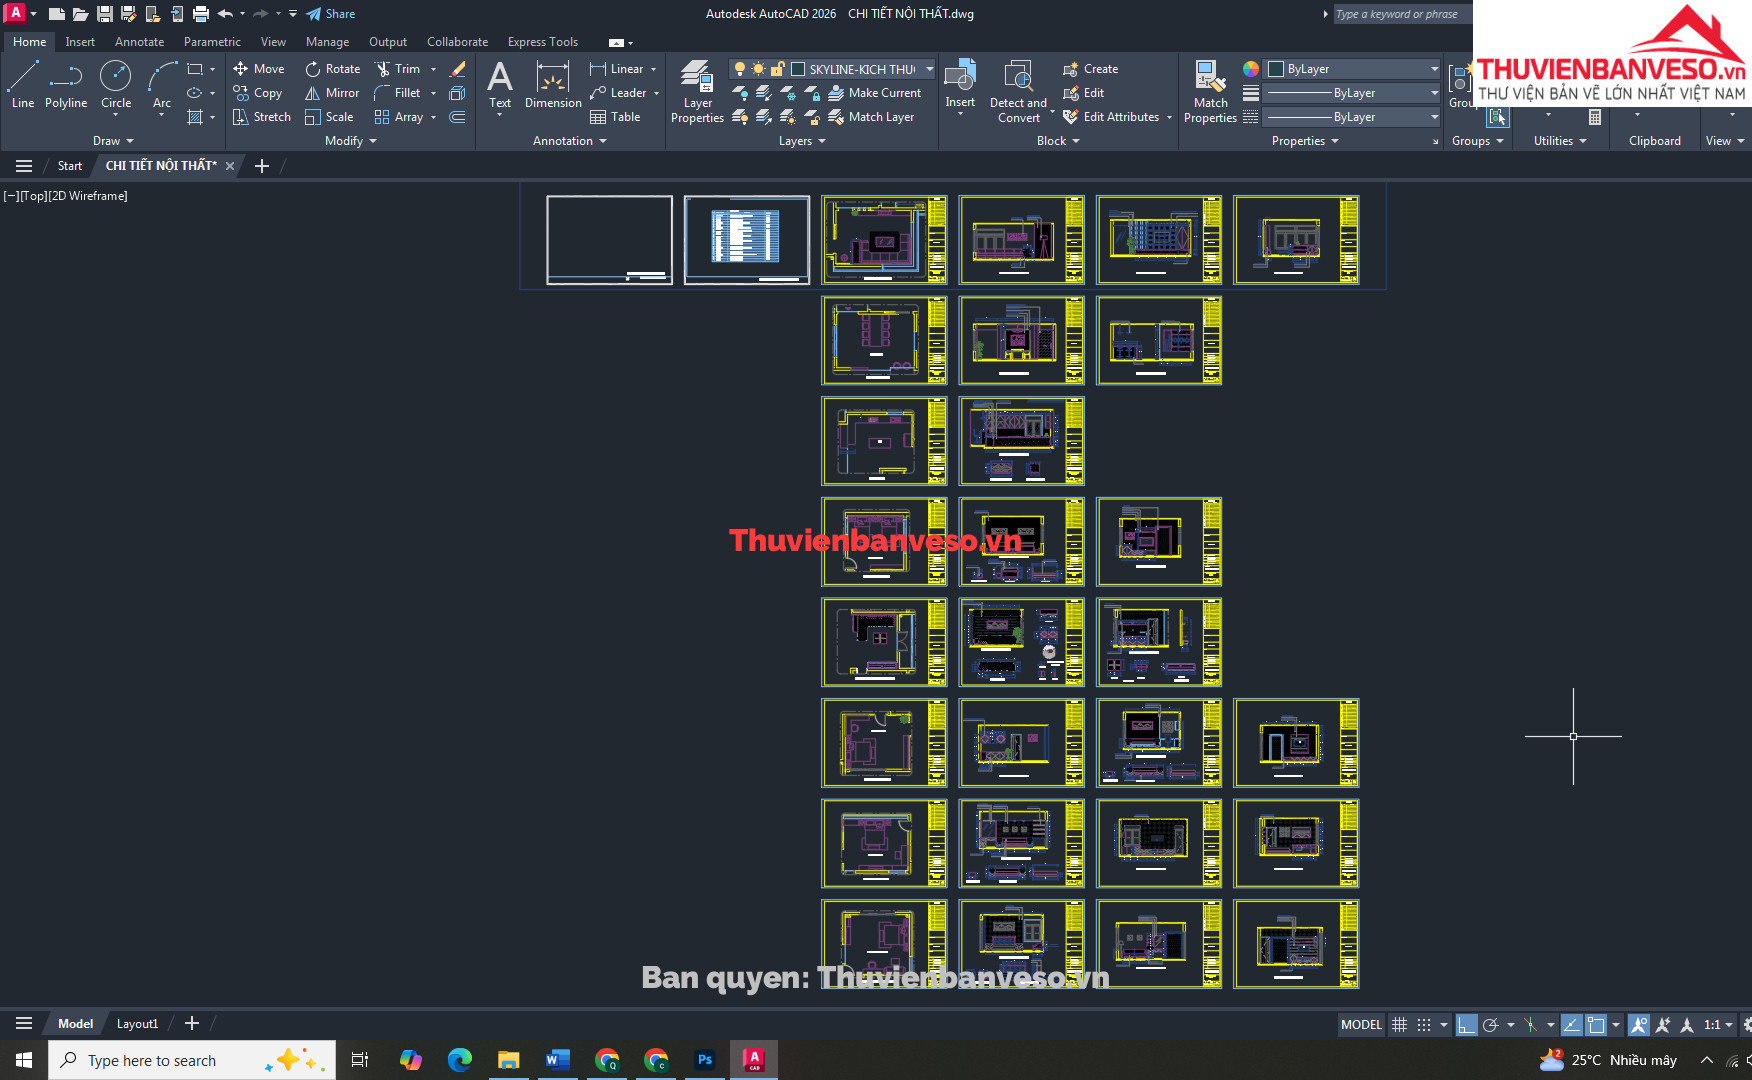Pick the Polyline tool
The height and width of the screenshot is (1080, 1752).
pos(66,84)
